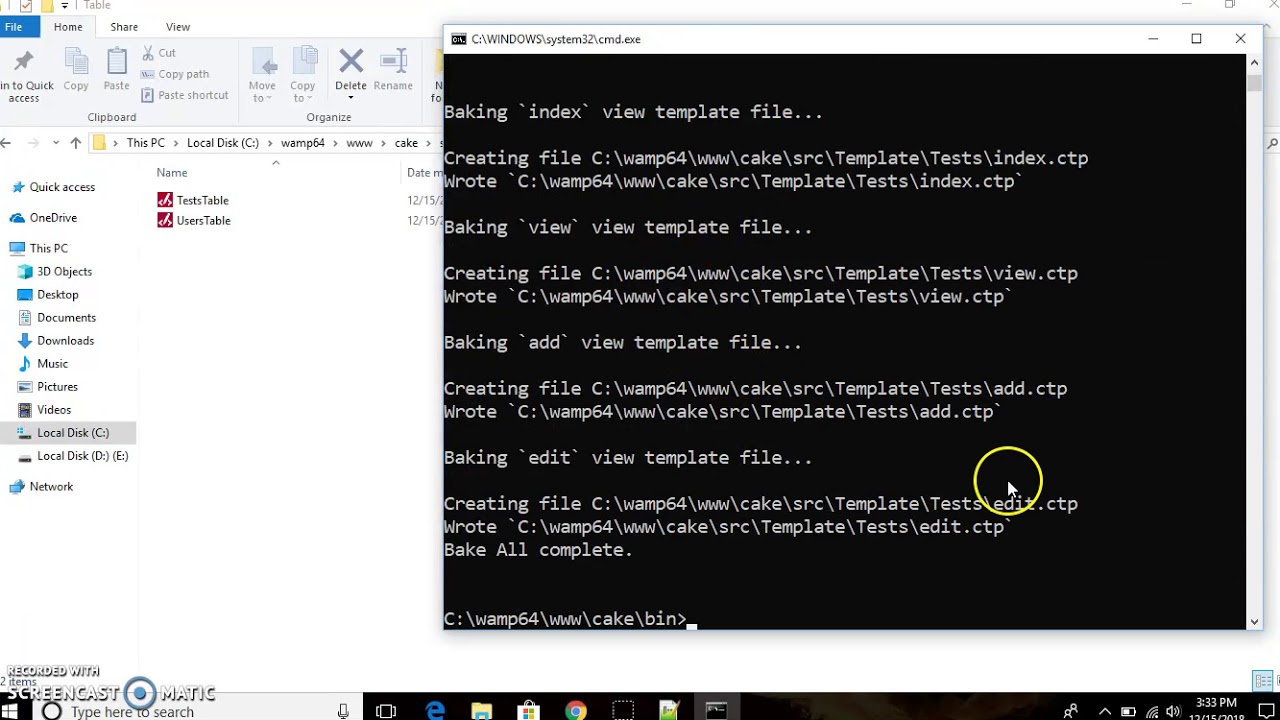Open the Windows Start menu

tap(10, 711)
